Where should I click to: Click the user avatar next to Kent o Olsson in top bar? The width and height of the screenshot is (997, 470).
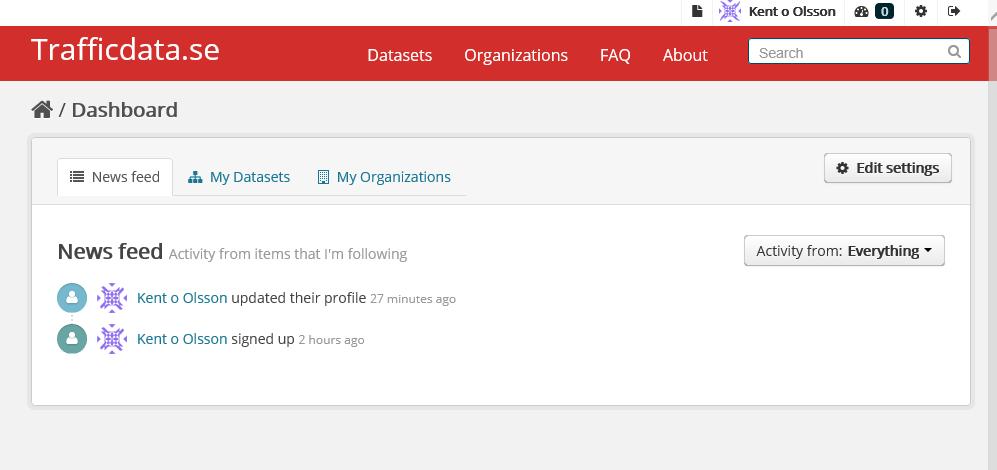pos(730,11)
